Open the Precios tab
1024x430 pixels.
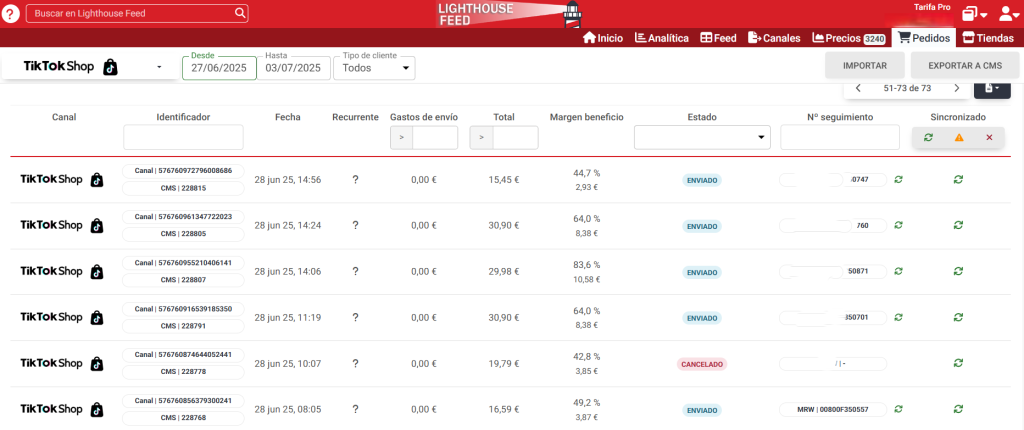tap(848, 38)
